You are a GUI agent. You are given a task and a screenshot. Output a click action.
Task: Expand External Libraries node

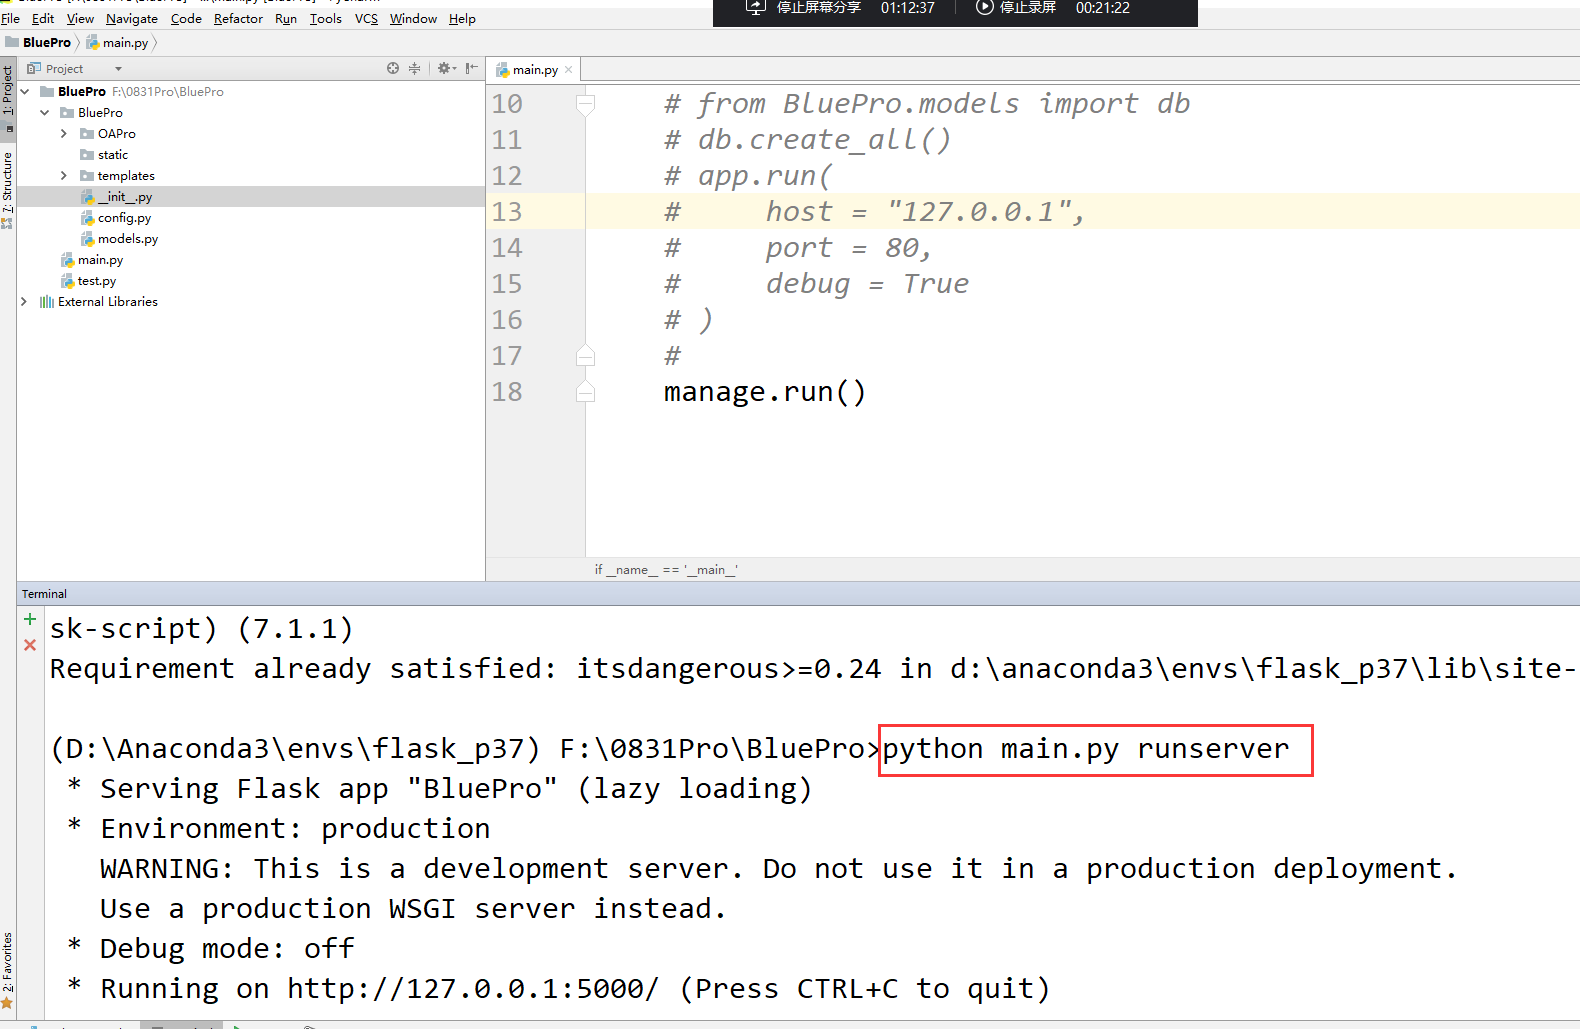pyautogui.click(x=24, y=302)
